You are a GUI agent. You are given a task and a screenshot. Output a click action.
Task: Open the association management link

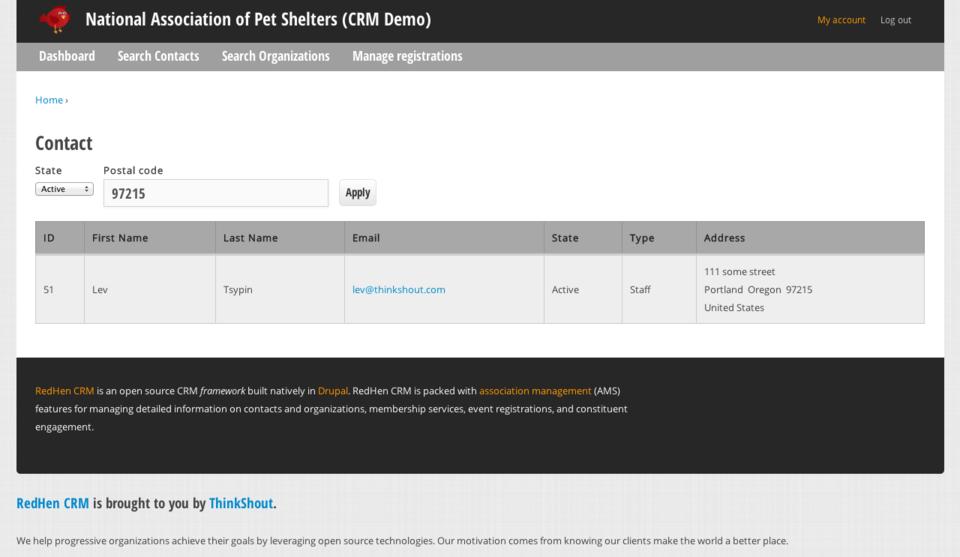click(535, 391)
